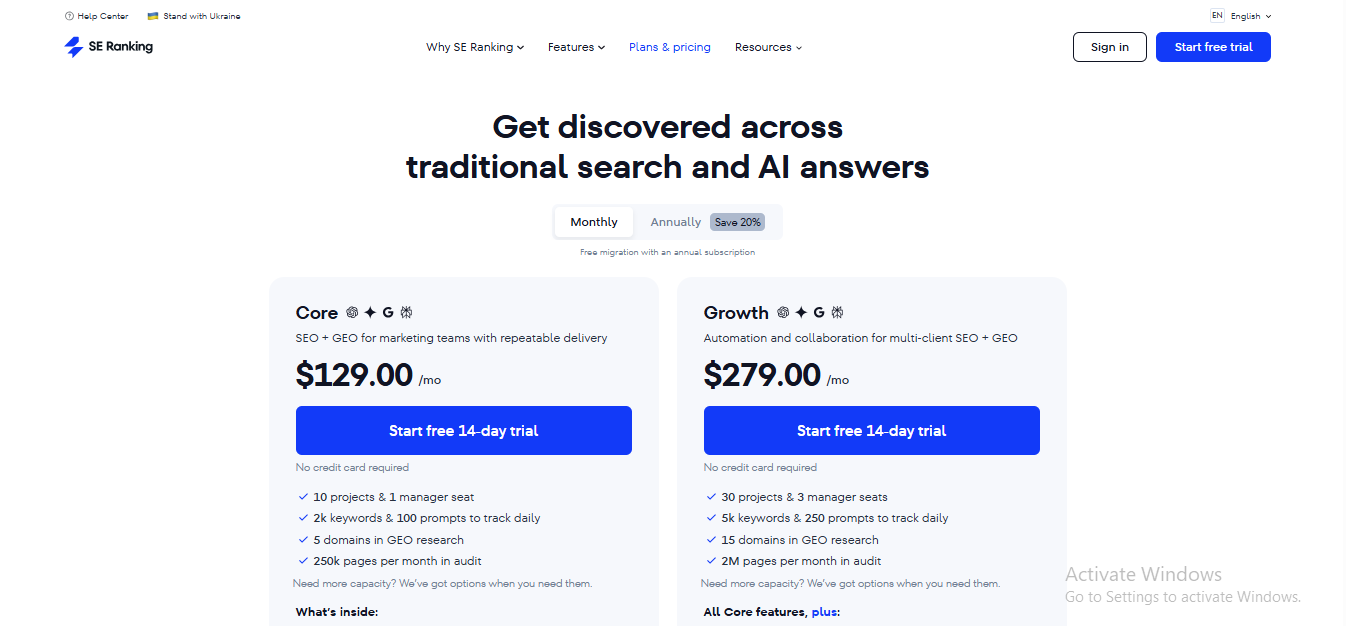Click the SE Ranking logo
The width and height of the screenshot is (1346, 626).
(108, 47)
